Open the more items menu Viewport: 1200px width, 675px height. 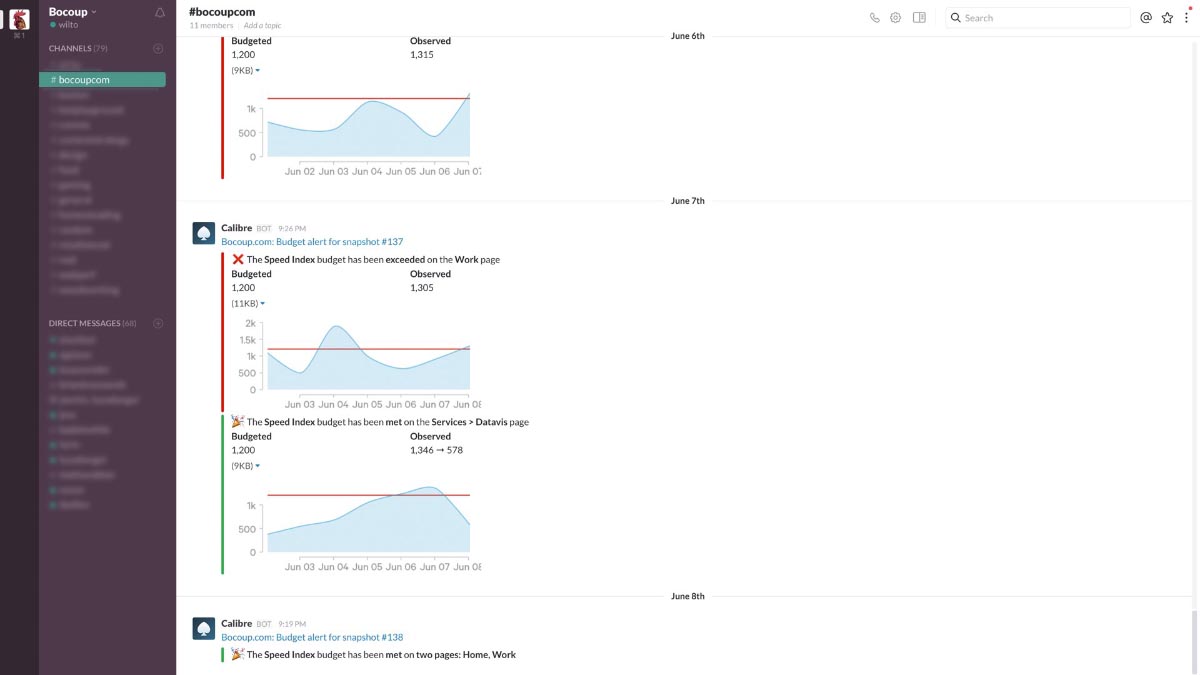pos(1187,17)
